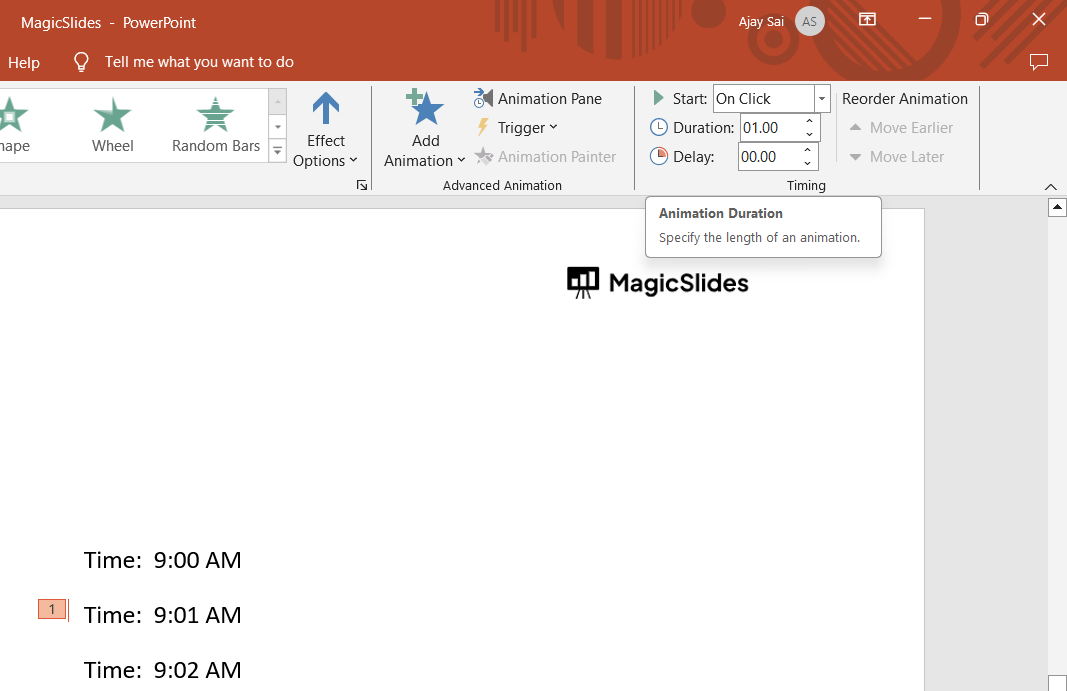
Task: Click the Animation Pane icon
Action: coord(483,98)
